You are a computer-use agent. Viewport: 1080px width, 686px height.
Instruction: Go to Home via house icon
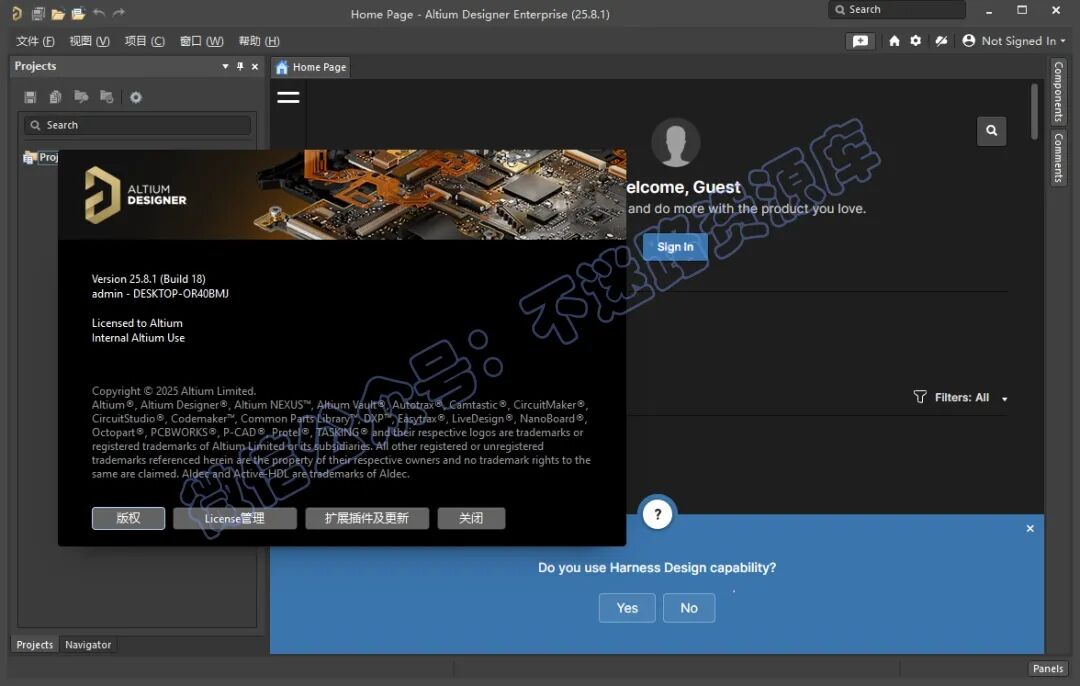point(894,41)
